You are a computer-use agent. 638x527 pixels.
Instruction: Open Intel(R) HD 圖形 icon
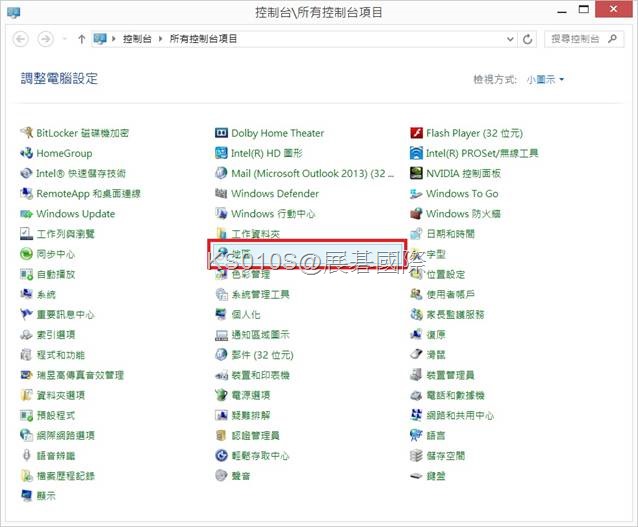221,153
